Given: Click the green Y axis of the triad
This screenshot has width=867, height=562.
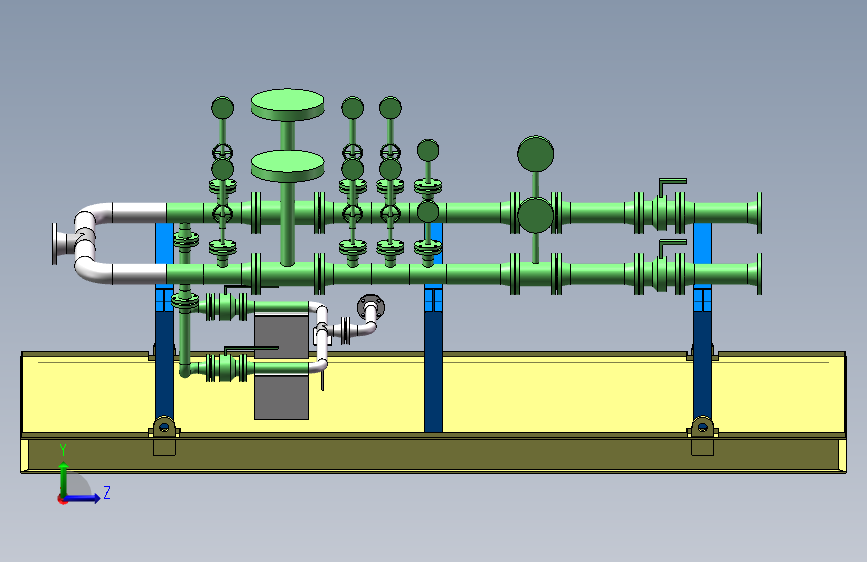Looking at the screenshot, I should pyautogui.click(x=64, y=479).
